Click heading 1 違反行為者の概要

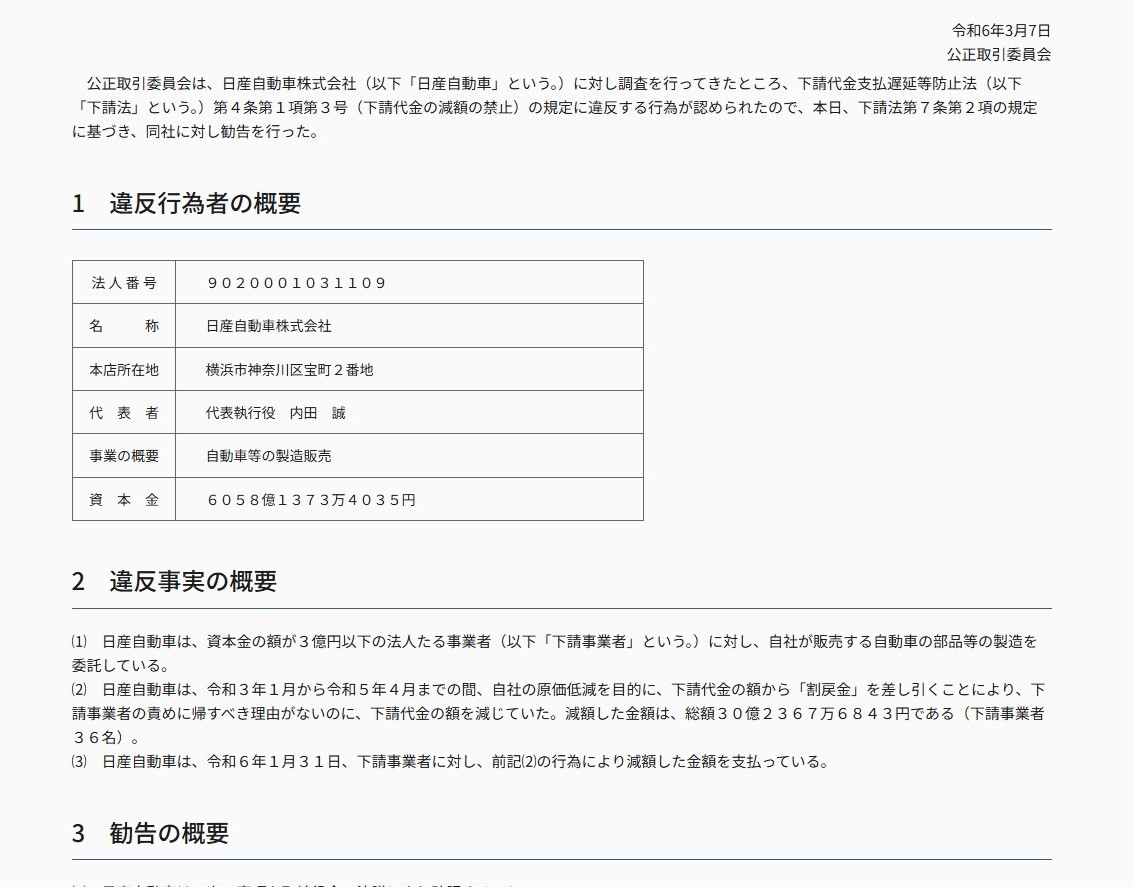click(x=186, y=204)
